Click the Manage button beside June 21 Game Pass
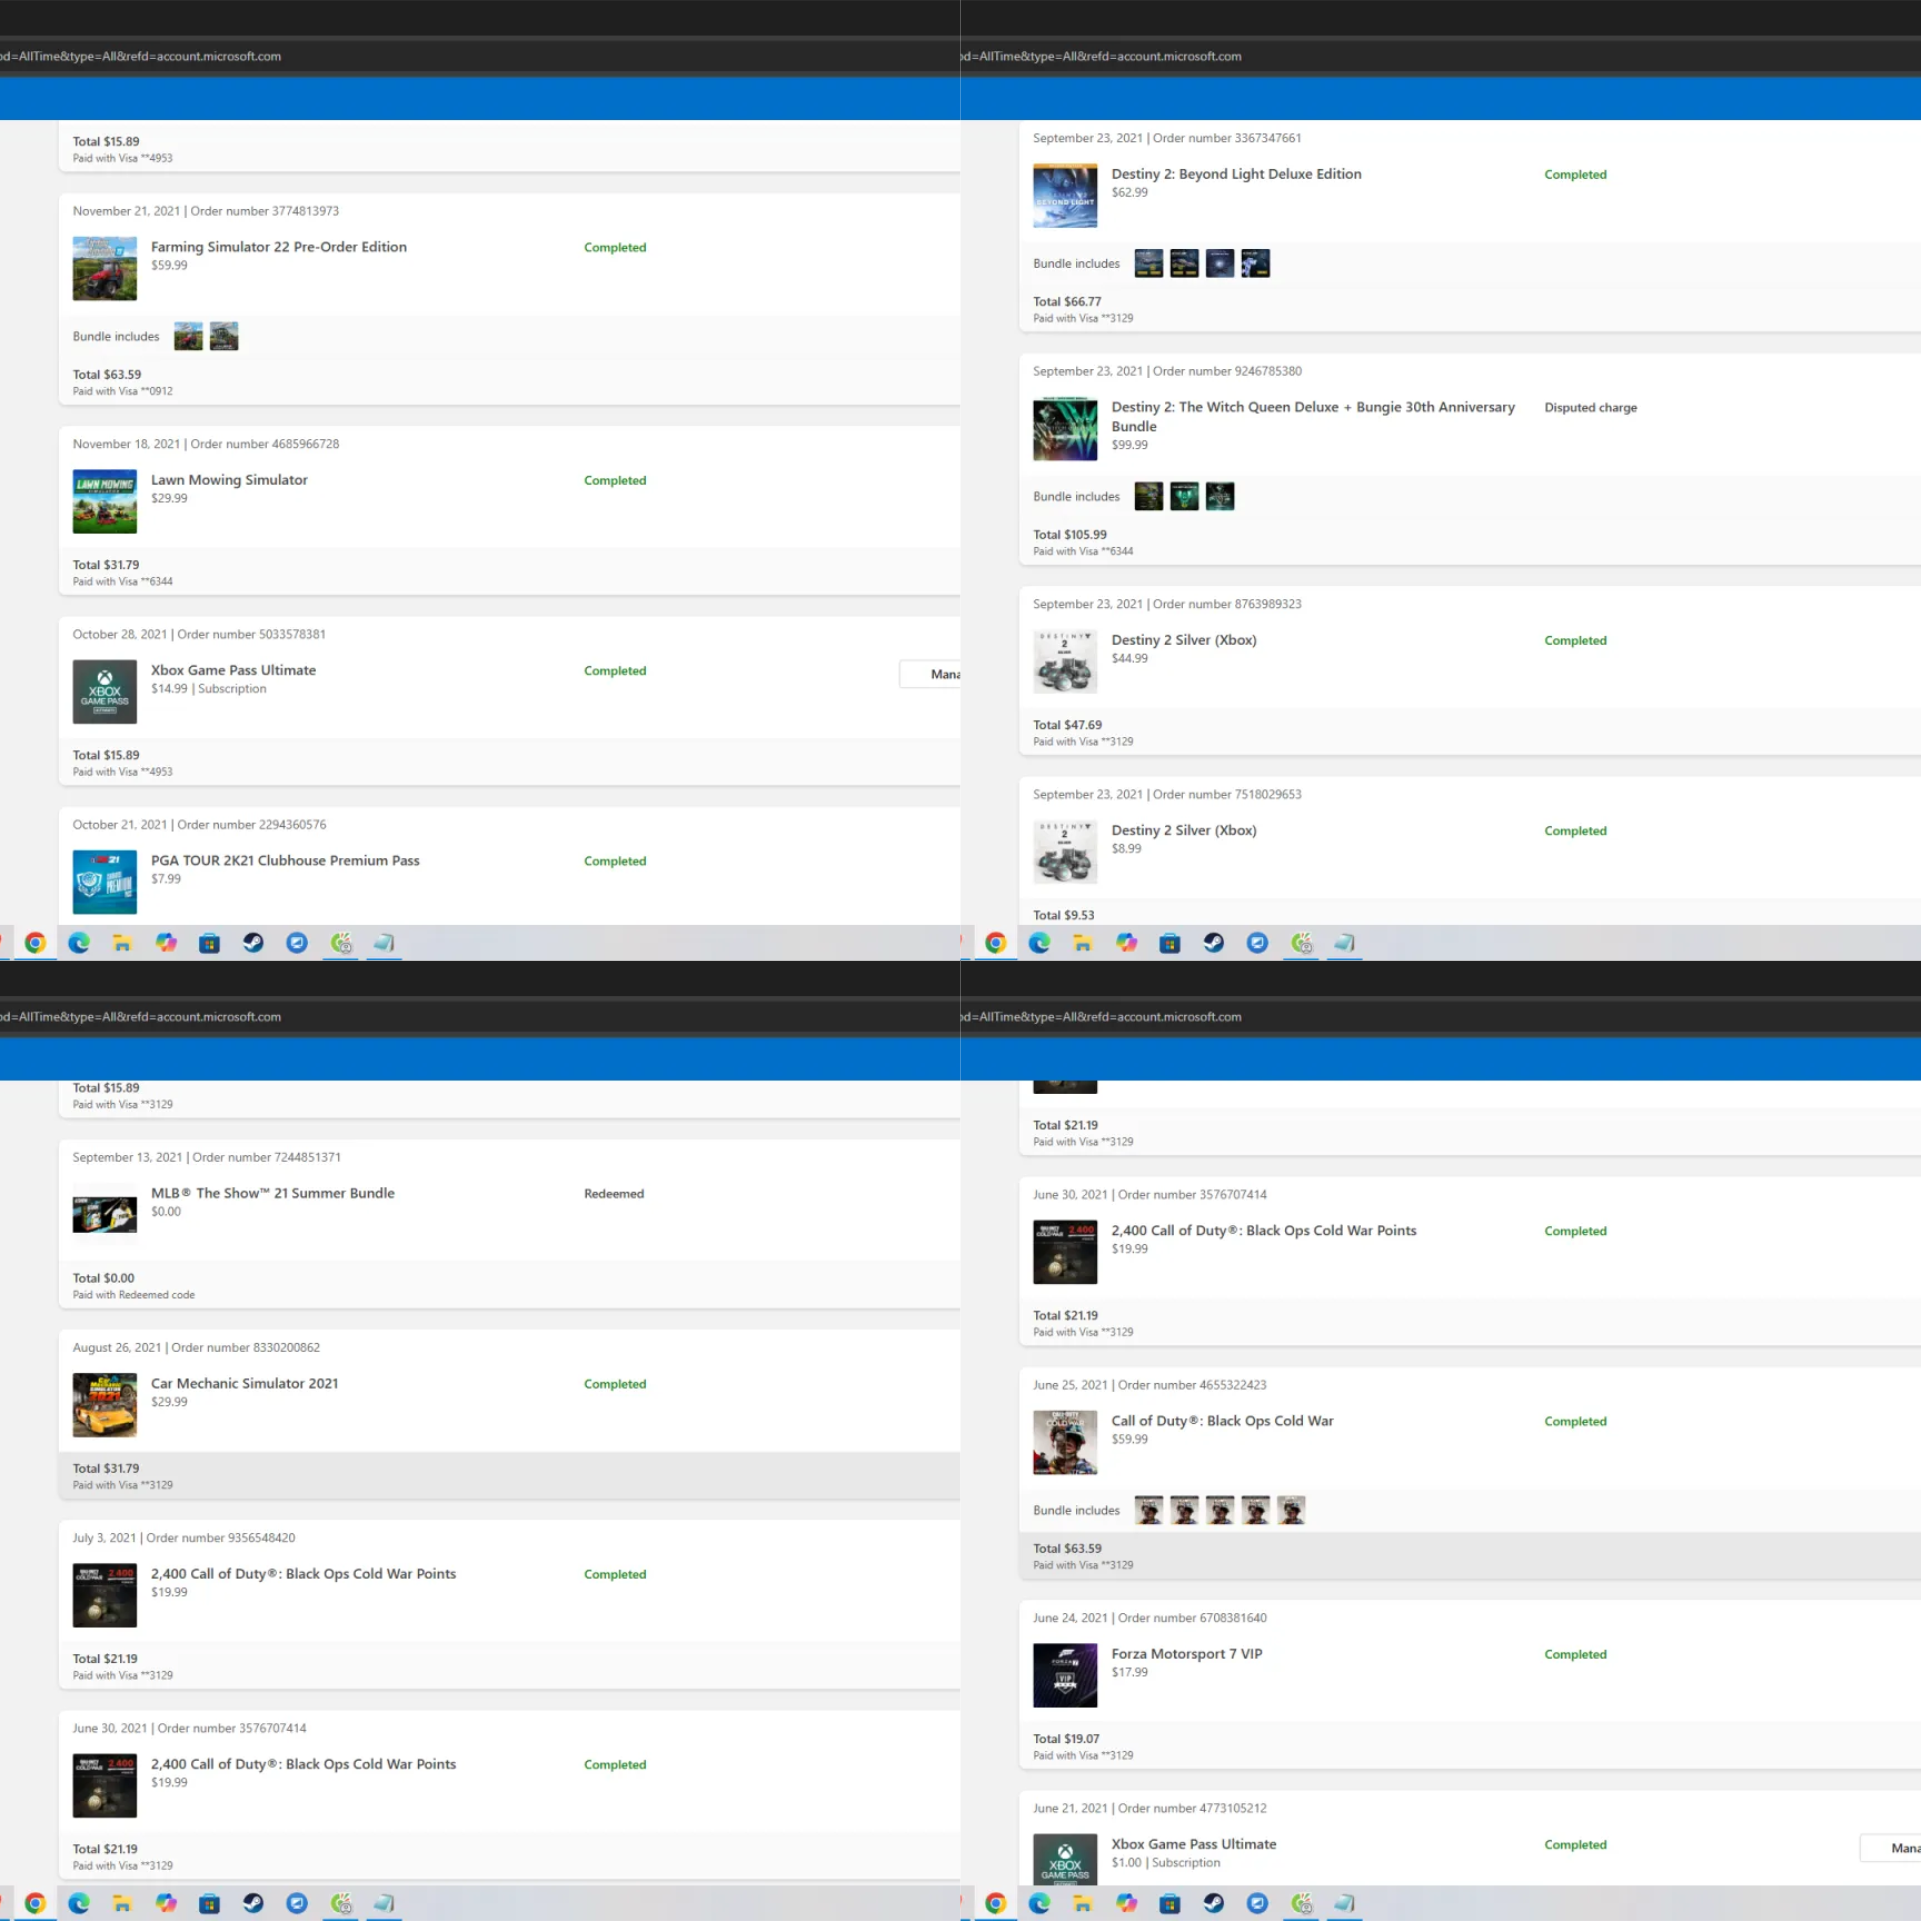 pyautogui.click(x=1890, y=1848)
